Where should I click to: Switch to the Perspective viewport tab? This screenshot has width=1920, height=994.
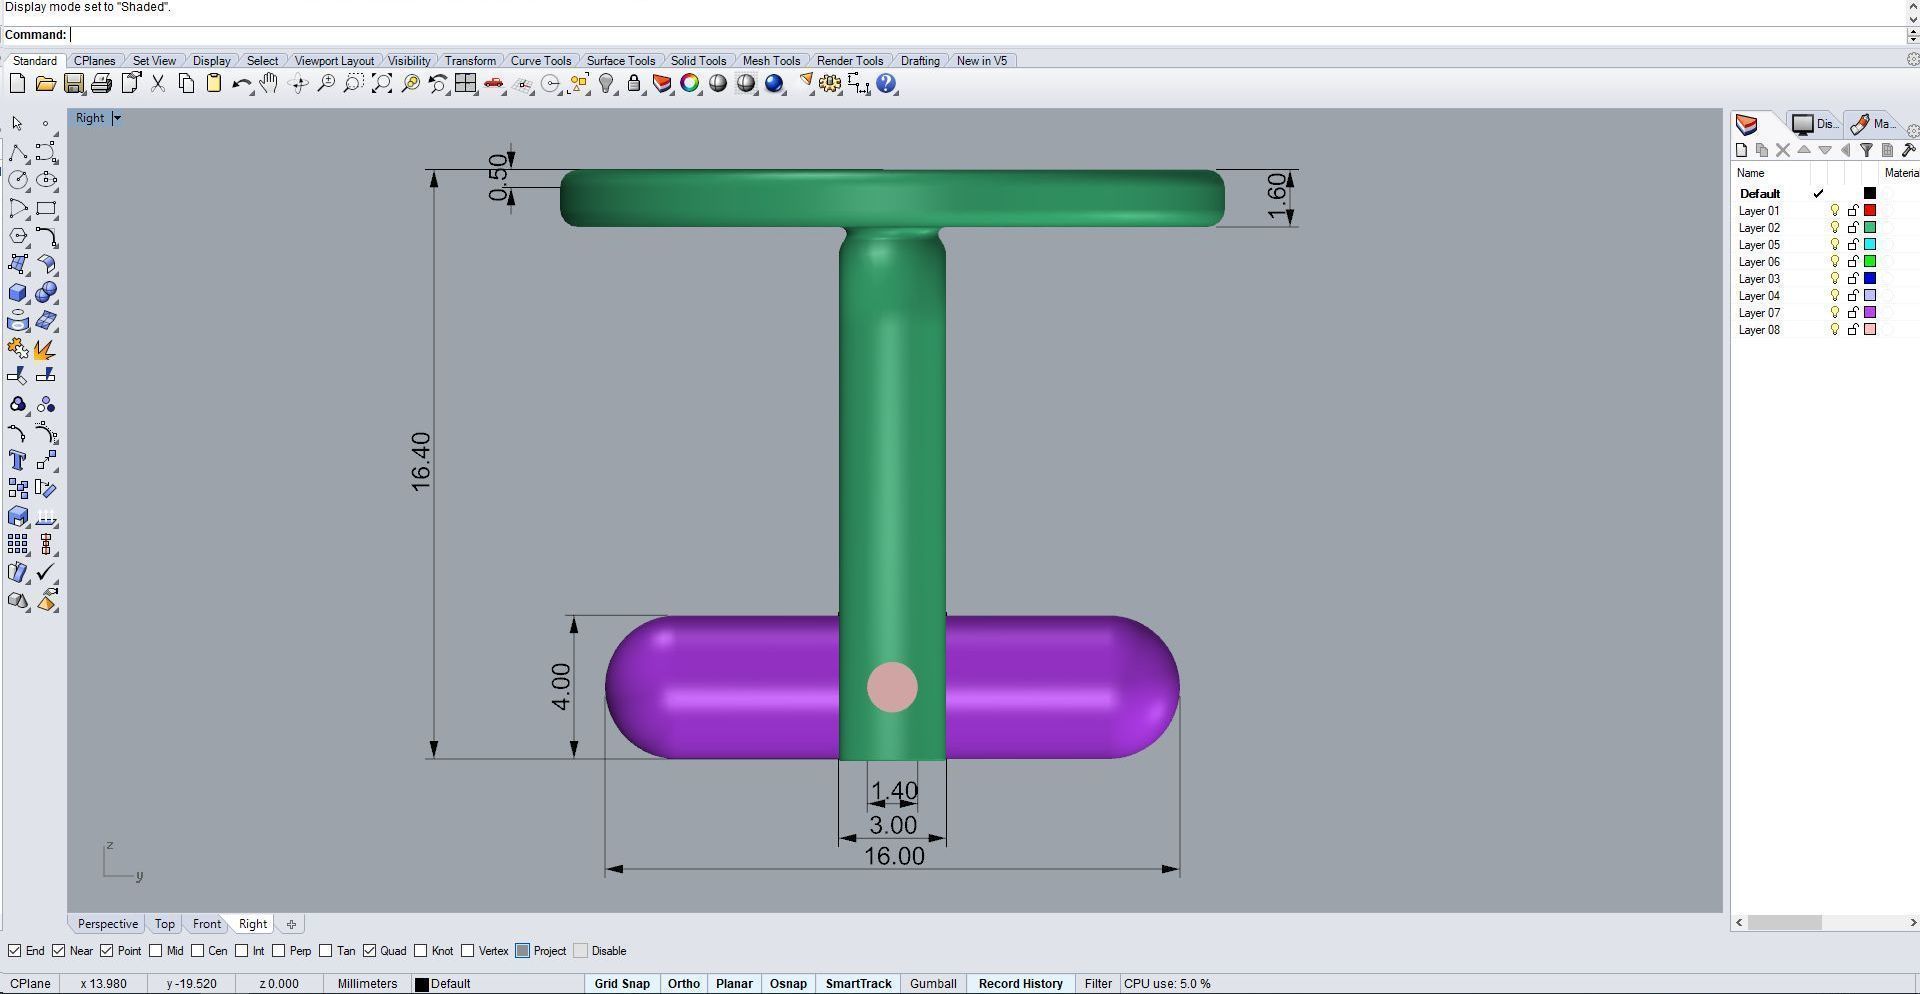point(108,924)
